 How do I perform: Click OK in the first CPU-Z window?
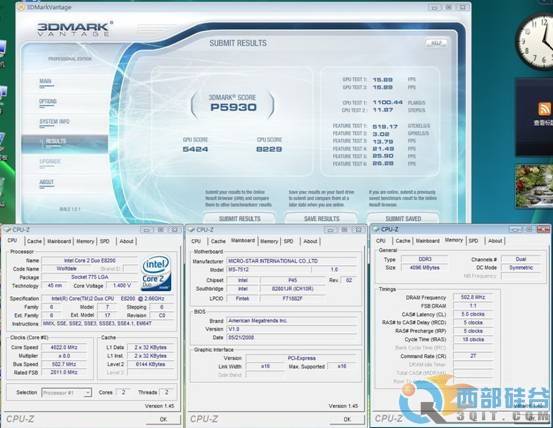(163, 419)
